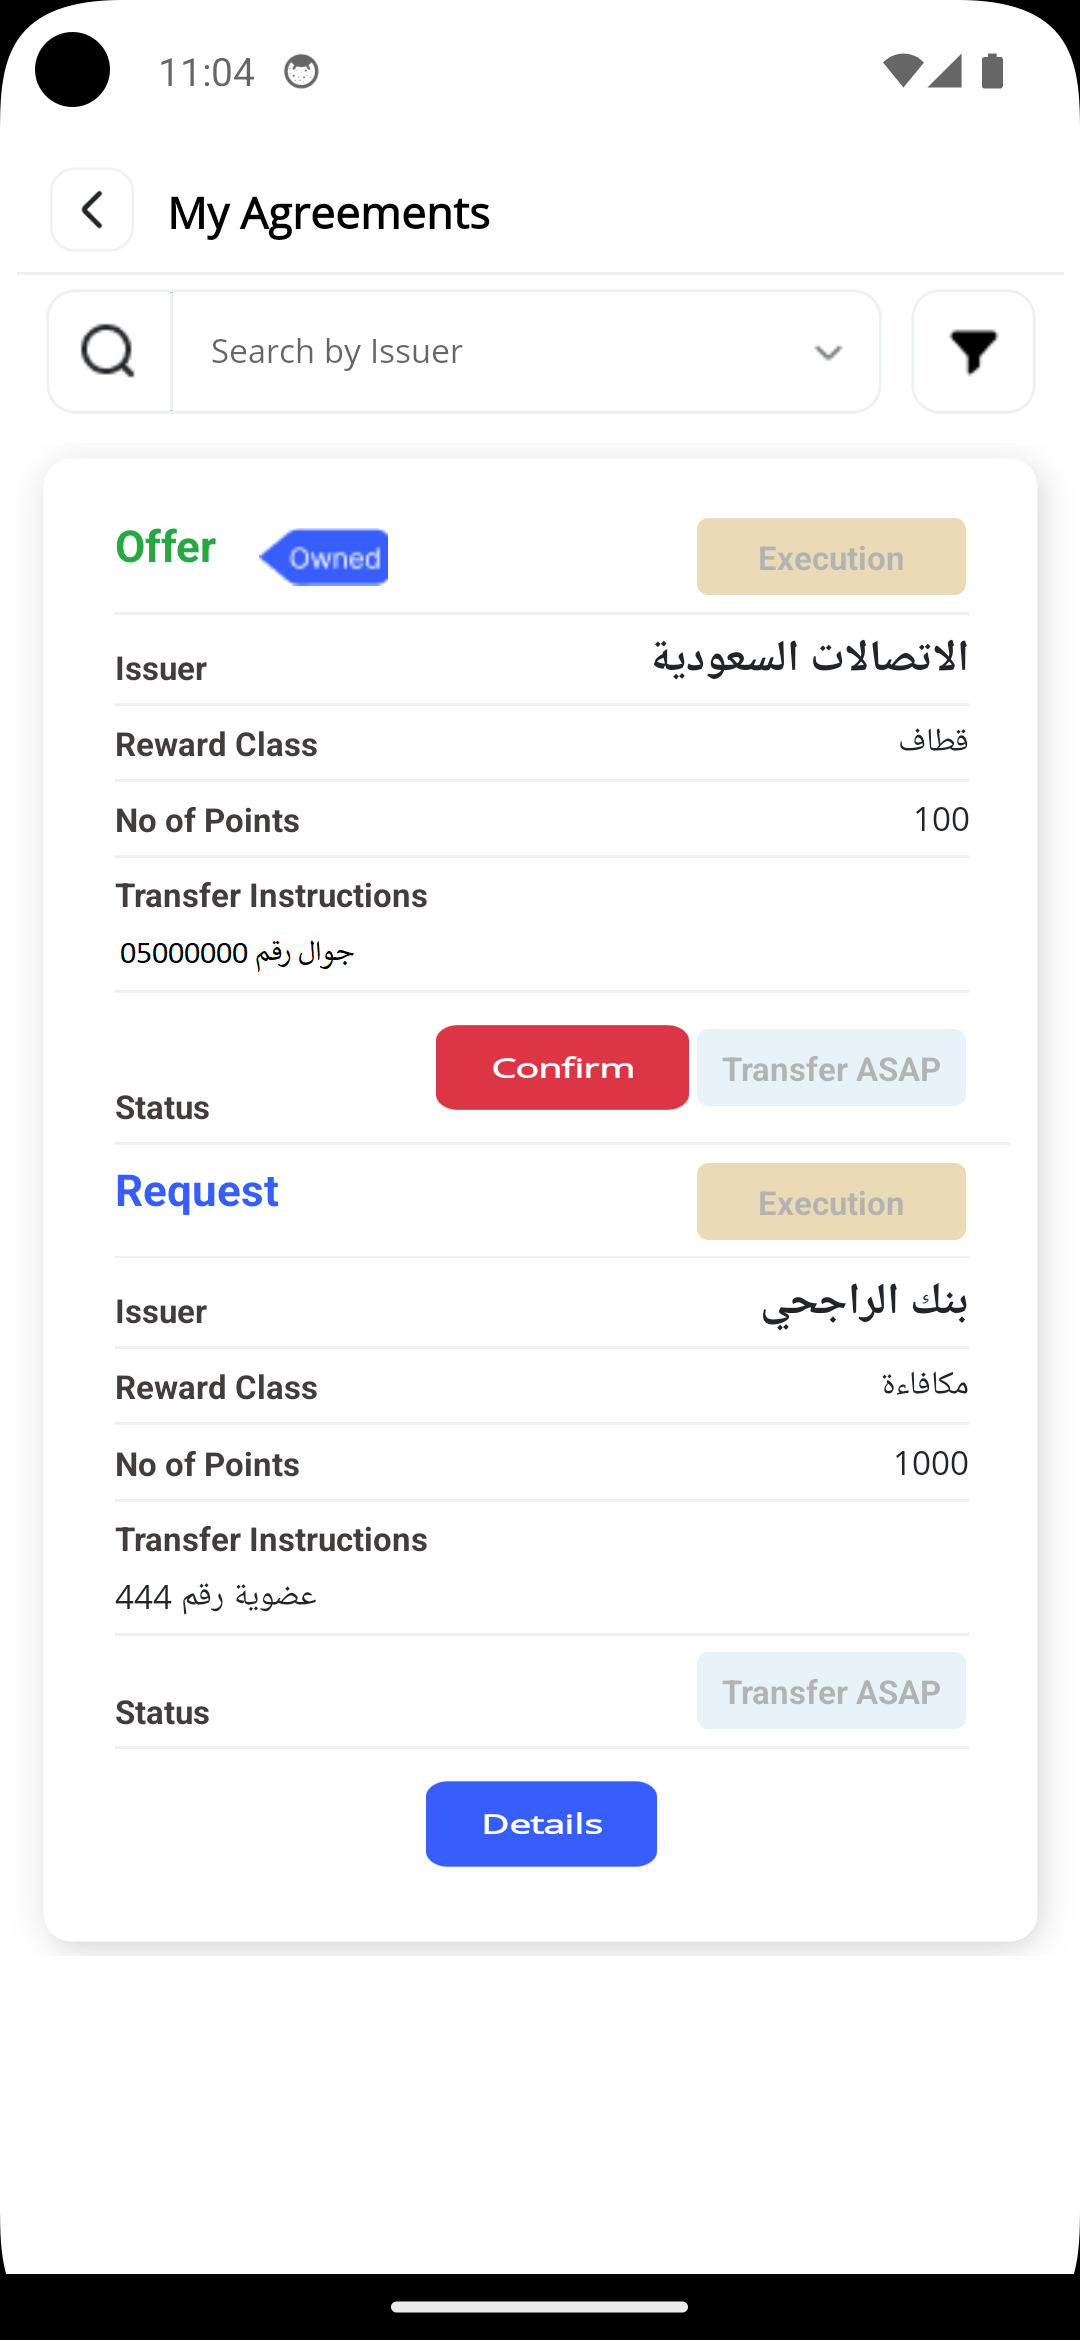Tap the notification face icon in status bar
The image size is (1080, 2340).
(301, 72)
